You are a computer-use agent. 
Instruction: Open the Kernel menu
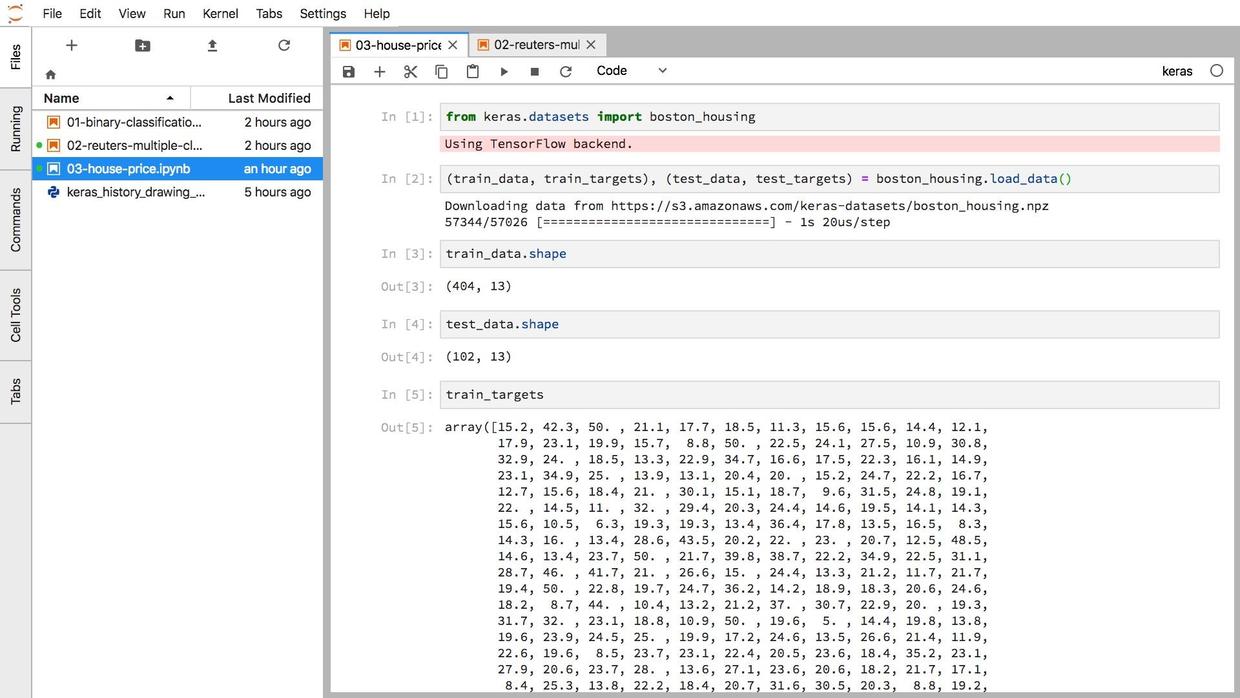(220, 13)
